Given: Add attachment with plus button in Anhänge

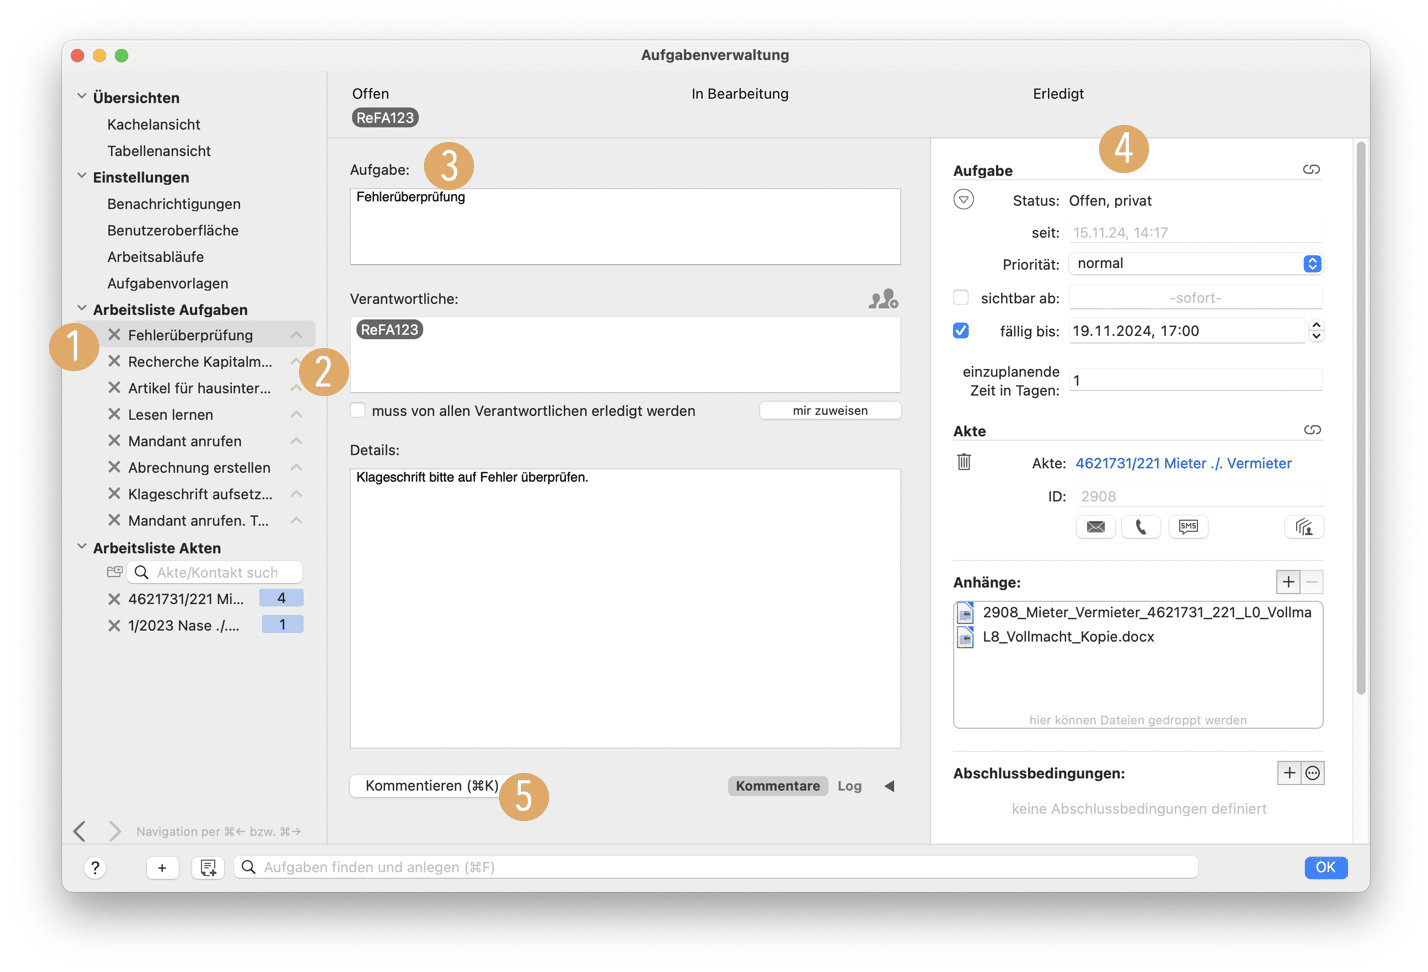Looking at the screenshot, I should 1288,582.
